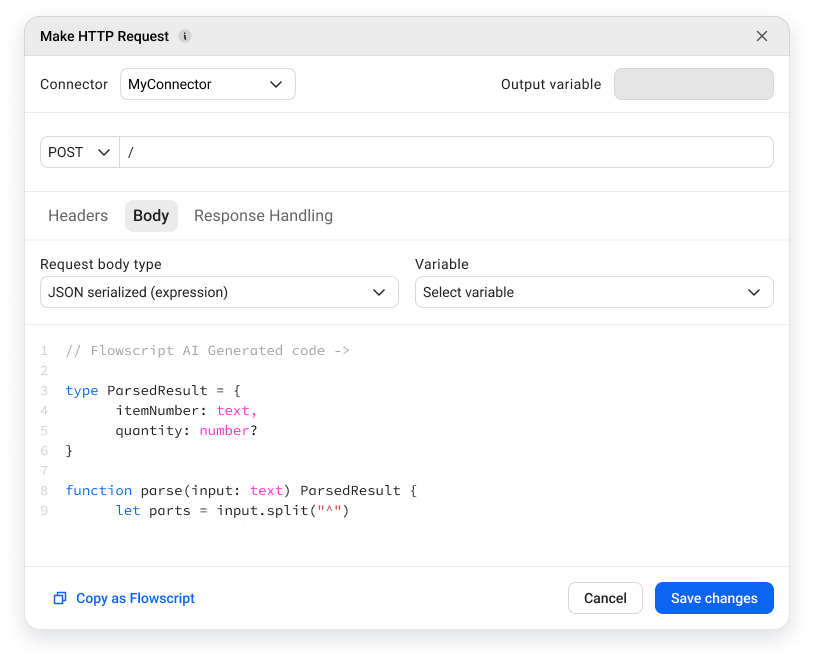Open the POST method dropdown

(x=79, y=152)
